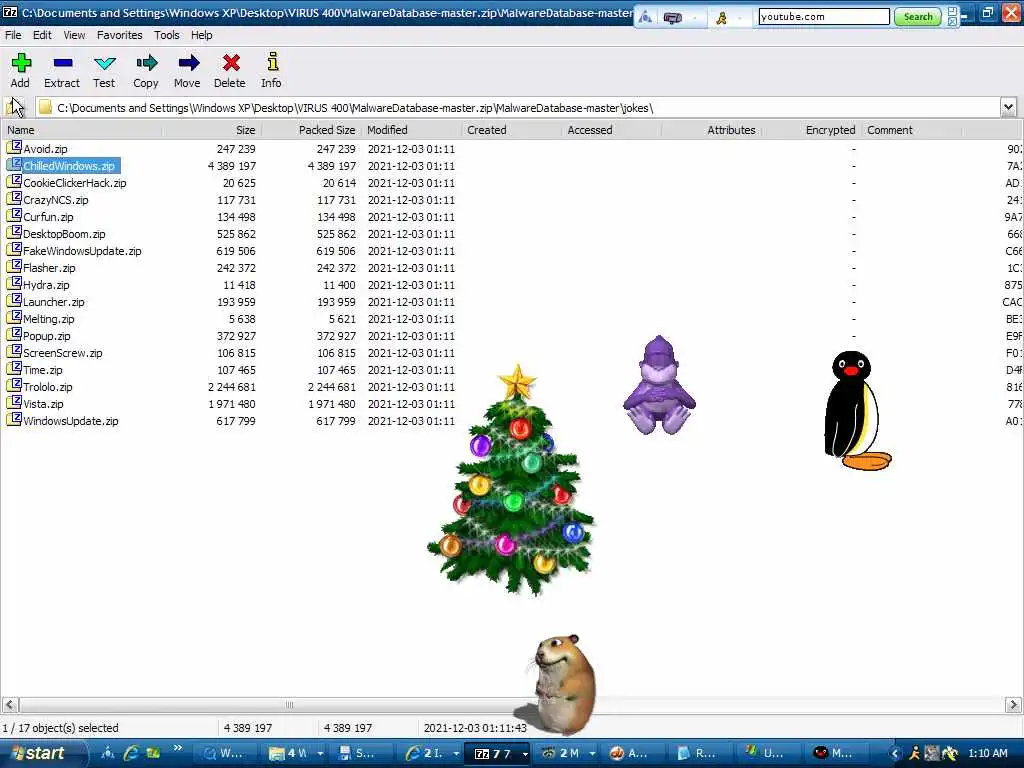This screenshot has height=768, width=1024.
Task: Select Flasher.zip
Action: tap(49, 268)
